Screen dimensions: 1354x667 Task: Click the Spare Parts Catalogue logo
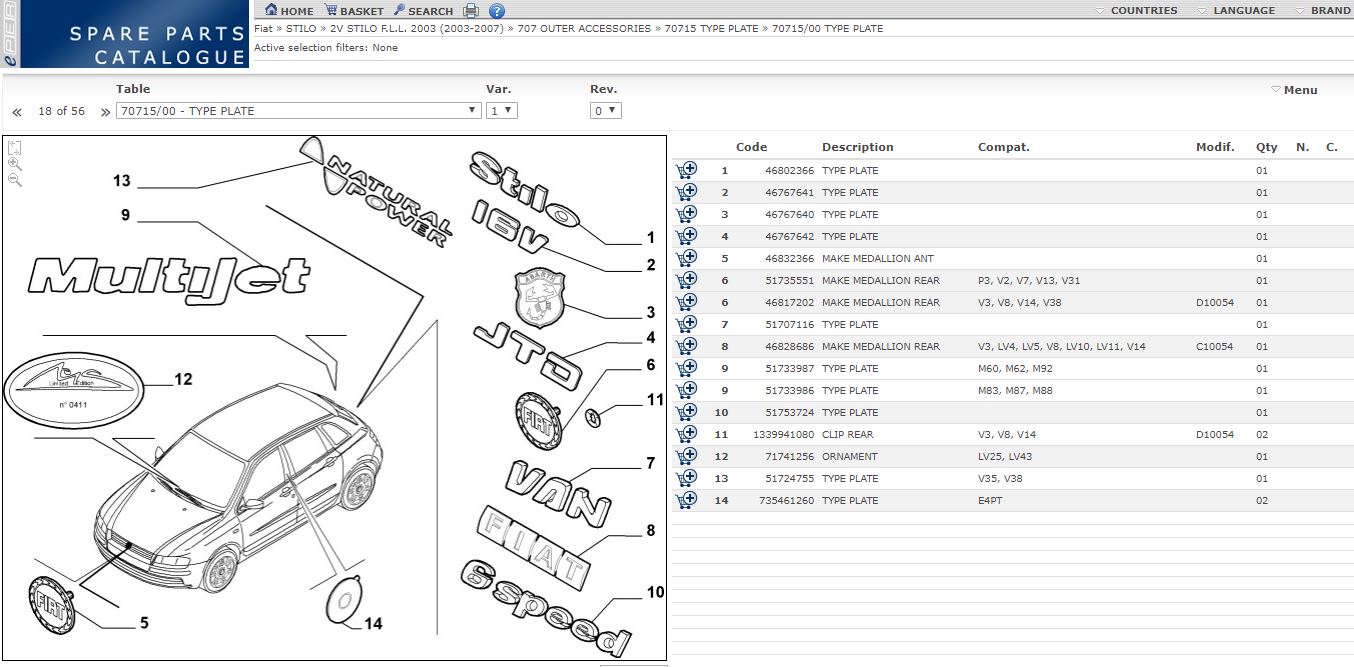click(x=124, y=34)
